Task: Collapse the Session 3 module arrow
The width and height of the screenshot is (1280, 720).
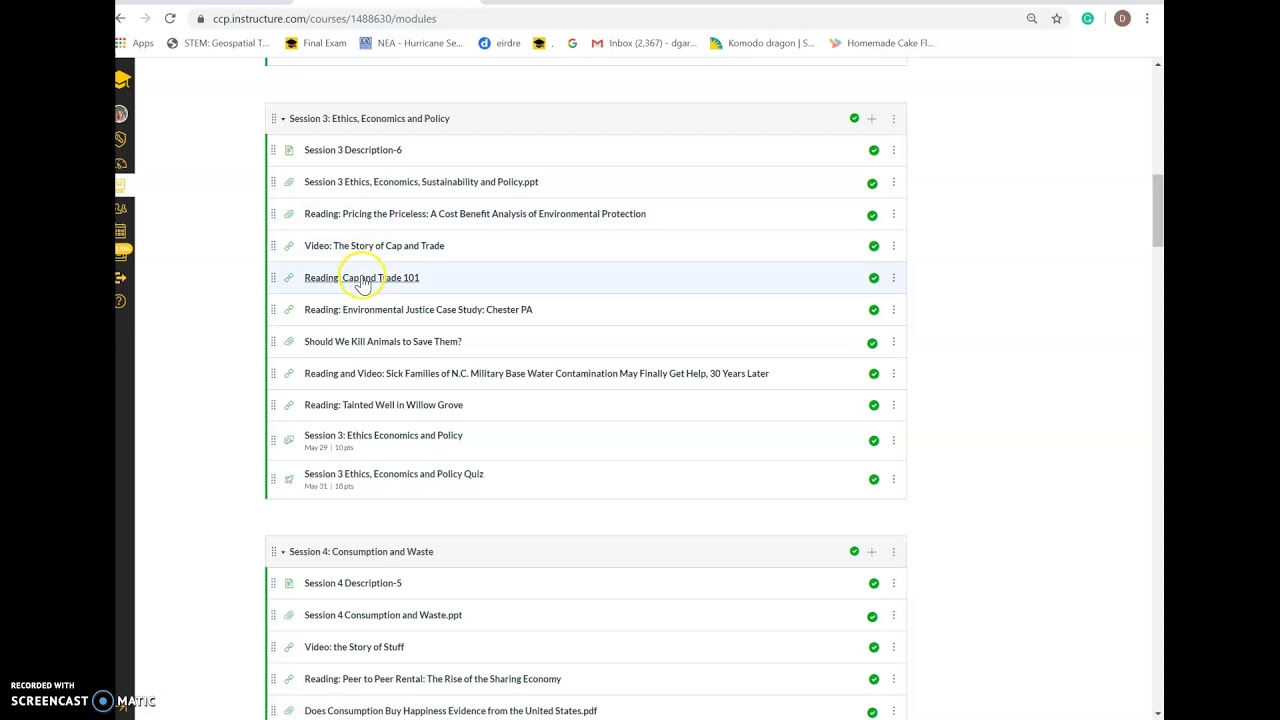Action: tap(283, 119)
